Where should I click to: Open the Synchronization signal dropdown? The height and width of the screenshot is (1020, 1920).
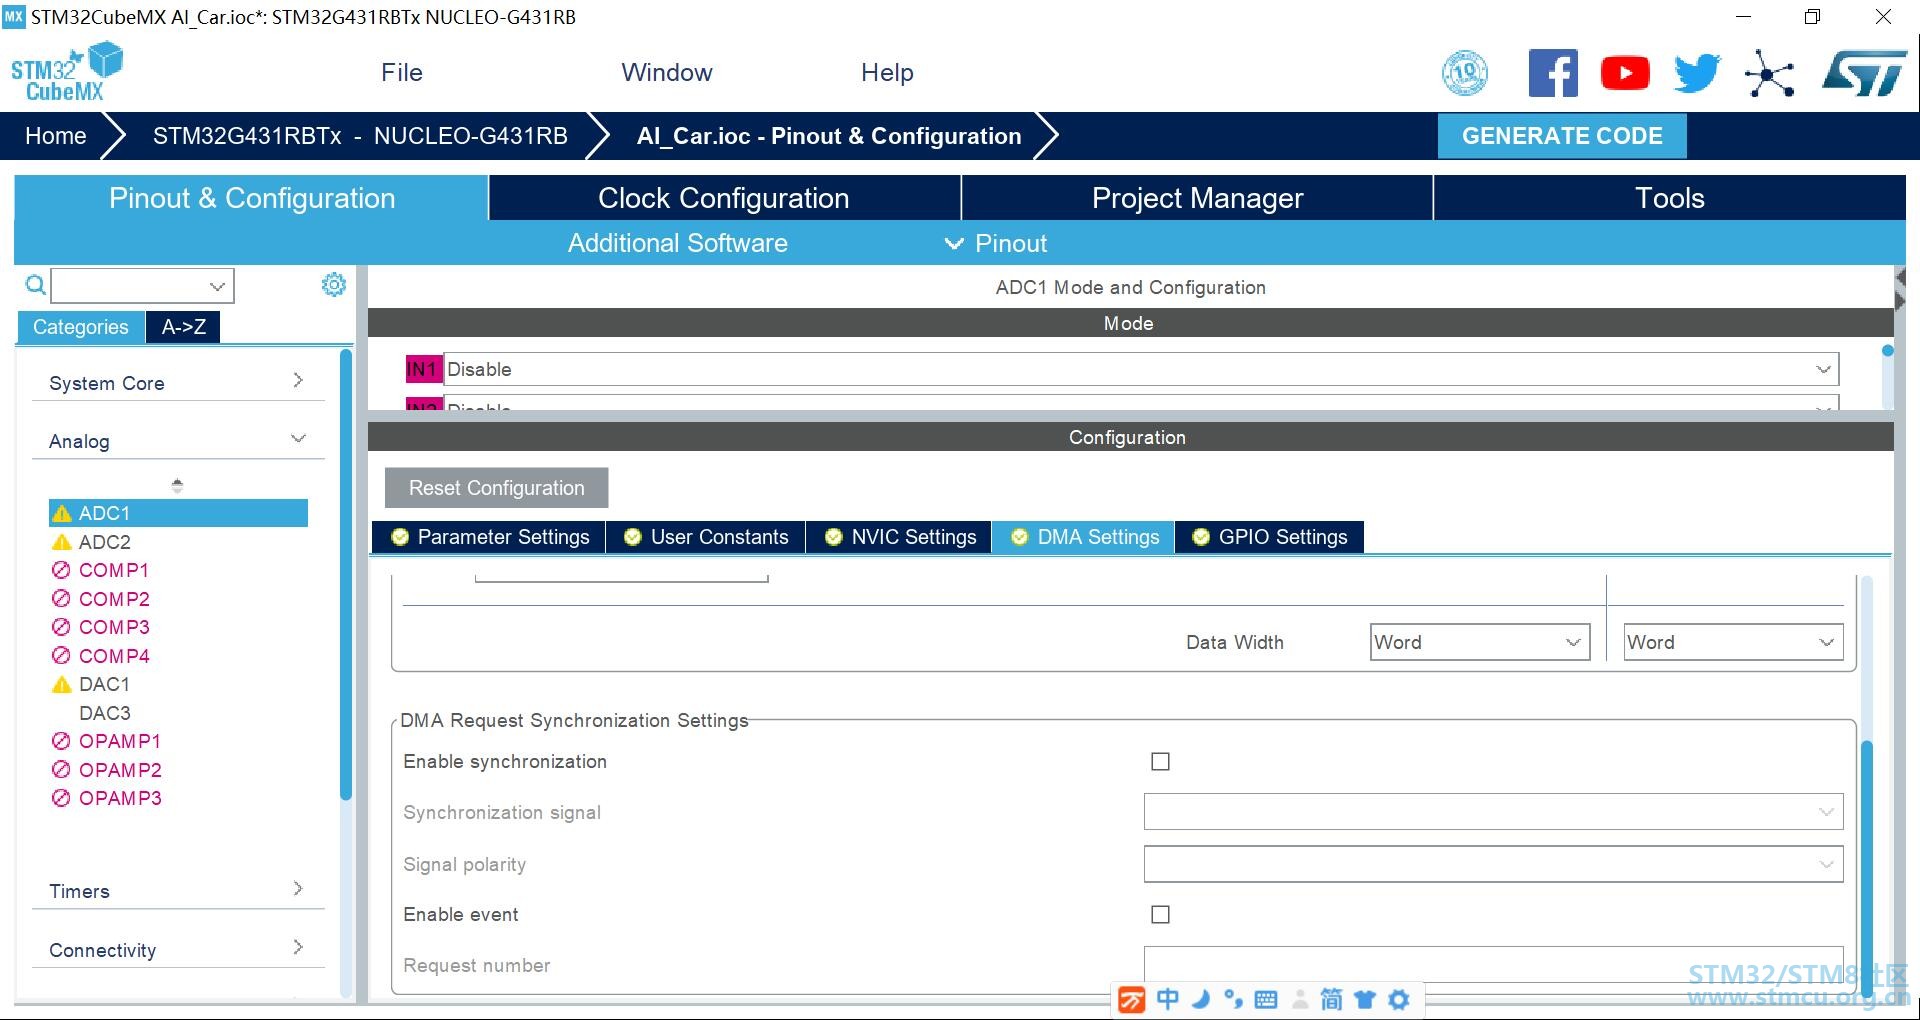[1493, 812]
